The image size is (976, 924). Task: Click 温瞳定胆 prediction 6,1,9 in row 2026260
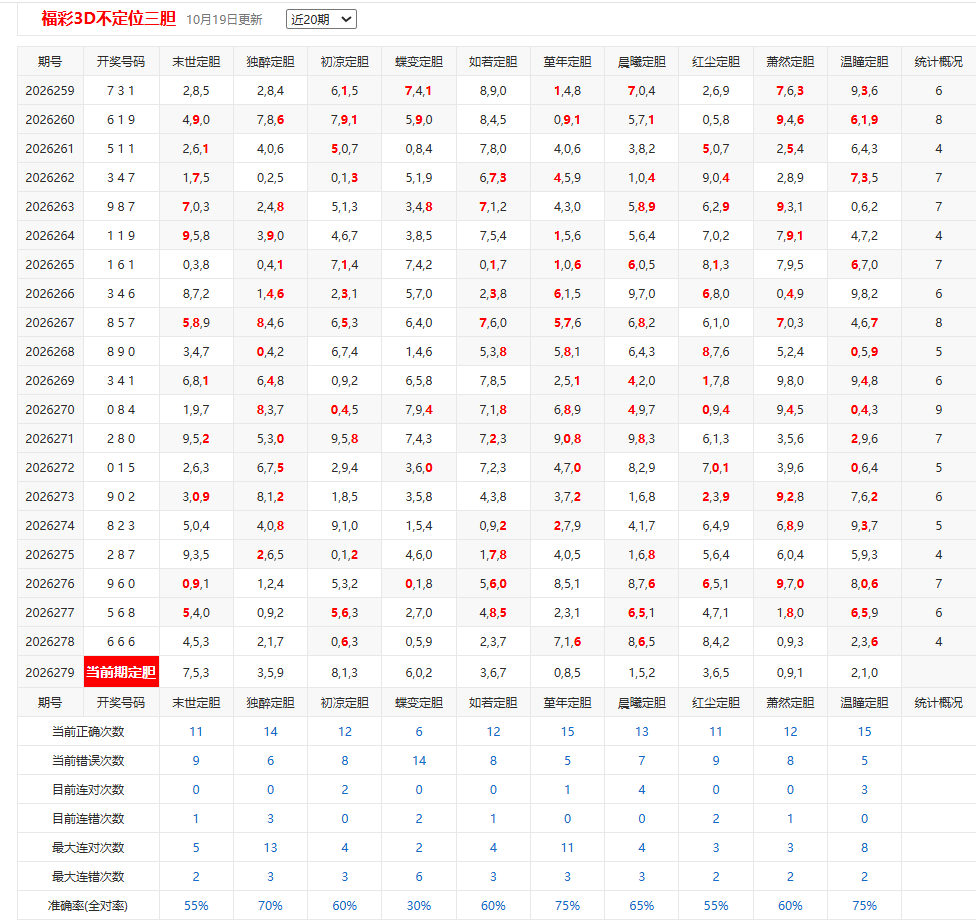coord(865,120)
